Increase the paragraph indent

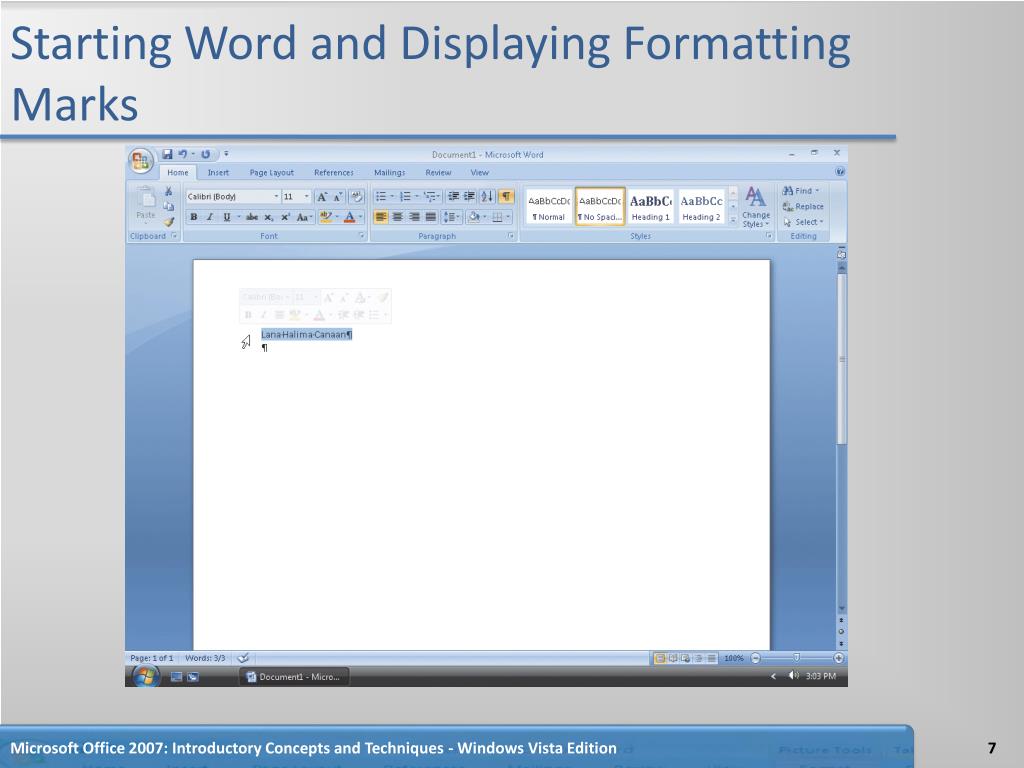(x=469, y=197)
